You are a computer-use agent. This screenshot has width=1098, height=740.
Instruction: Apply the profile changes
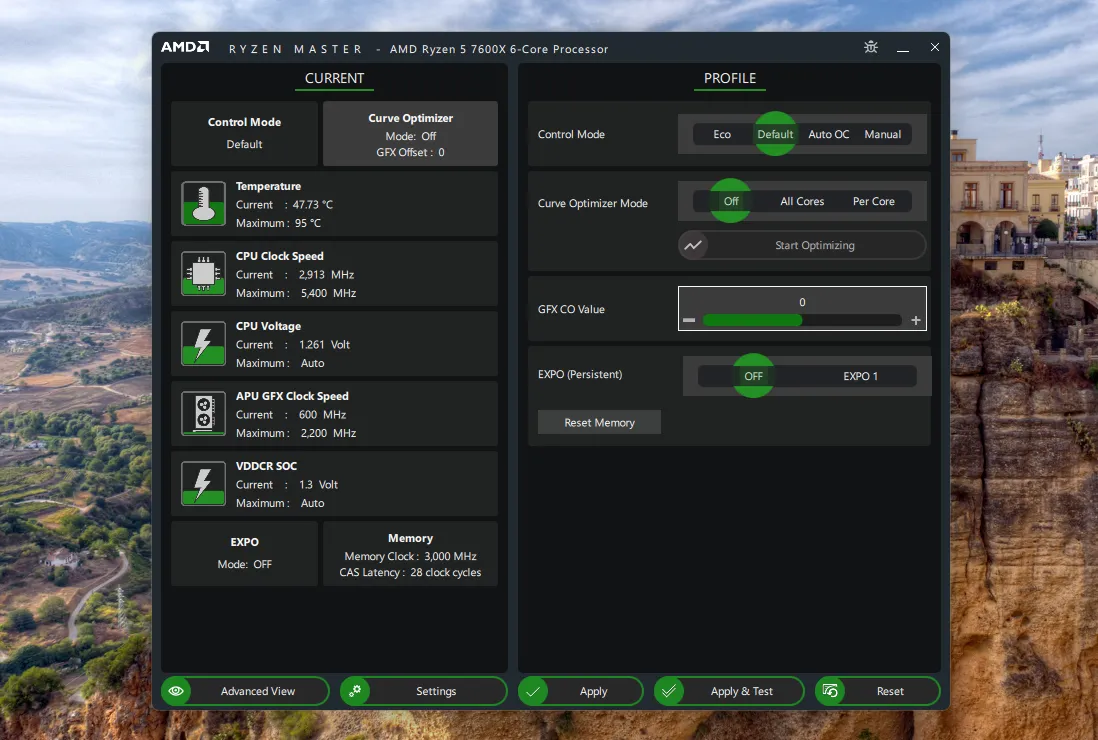[x=581, y=691]
